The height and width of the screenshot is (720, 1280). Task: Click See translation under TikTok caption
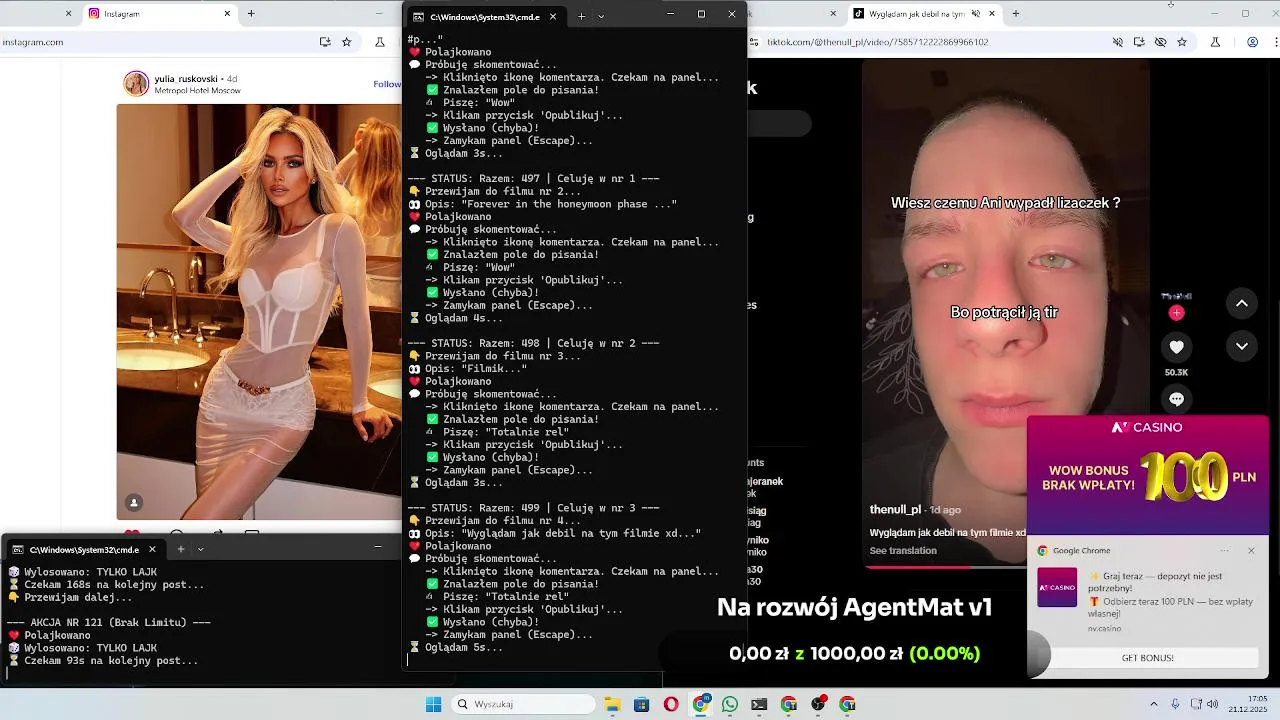[903, 551]
